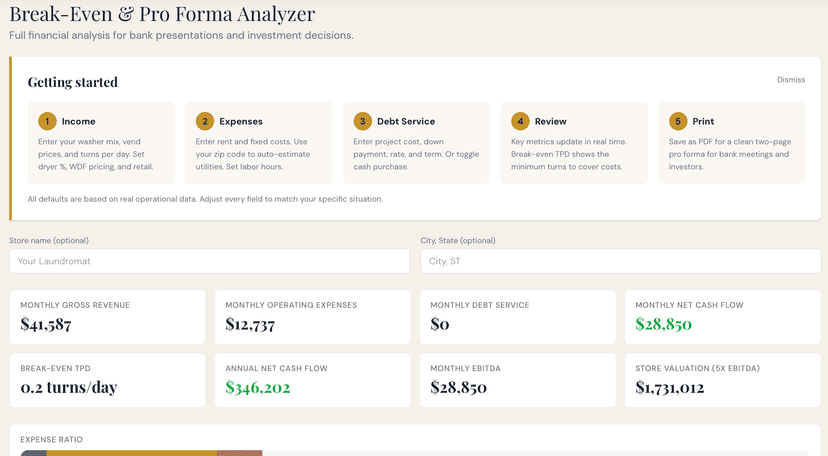Click the step 4 Review number badge
Screen dimensions: 828x456
[x=519, y=121]
